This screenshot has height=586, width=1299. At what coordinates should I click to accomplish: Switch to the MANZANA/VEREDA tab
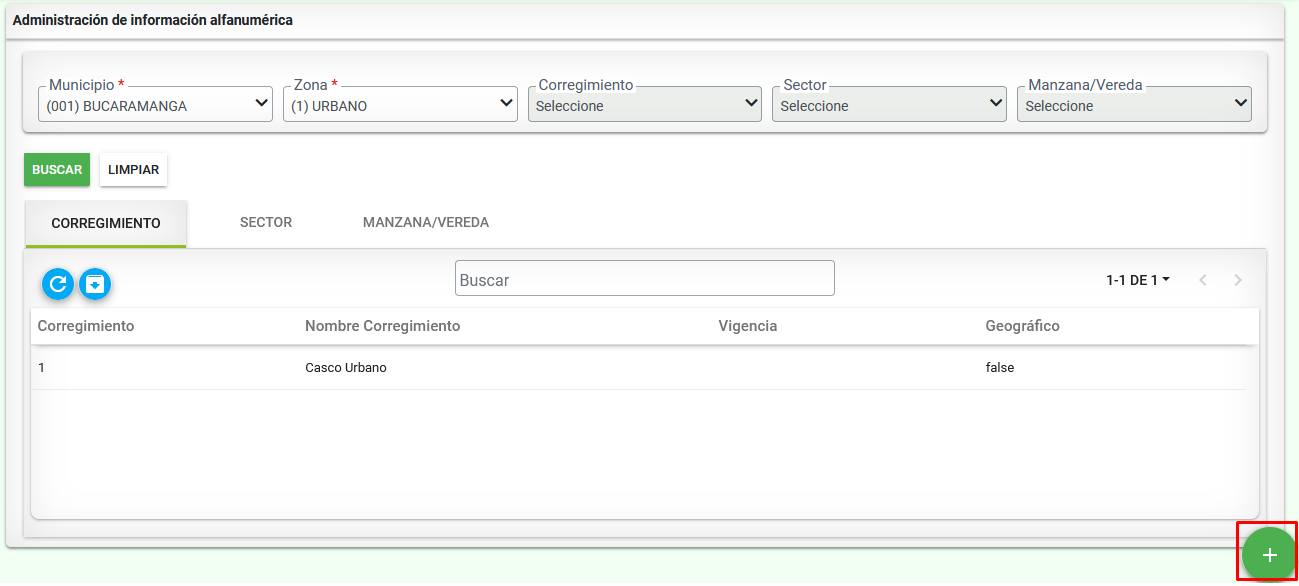pos(426,222)
